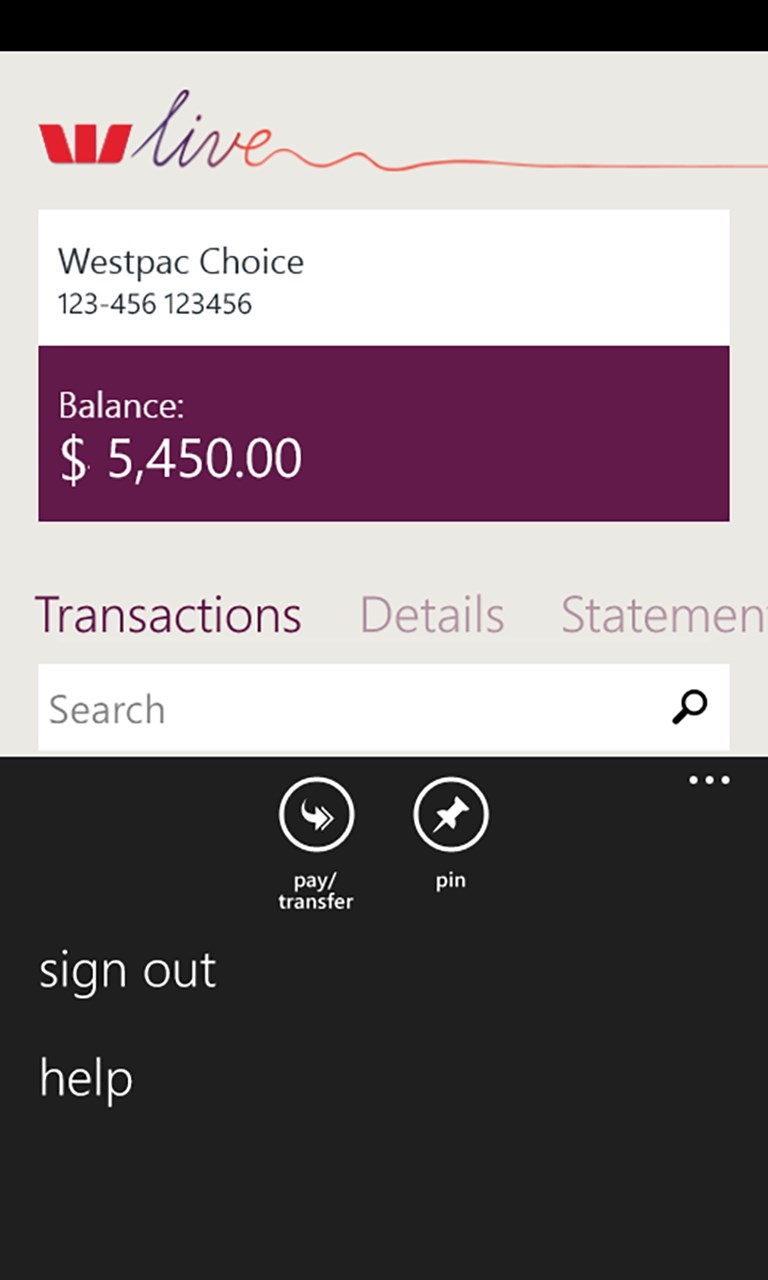Click the account number 123-456 123456
768x1280 pixels.
pos(155,304)
